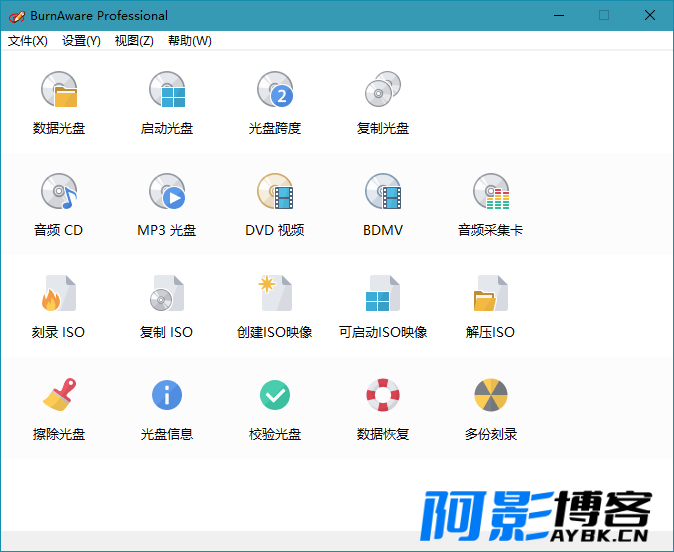Select the 校验光盘 verify disc checkmark icon
The image size is (674, 552).
coord(275,395)
